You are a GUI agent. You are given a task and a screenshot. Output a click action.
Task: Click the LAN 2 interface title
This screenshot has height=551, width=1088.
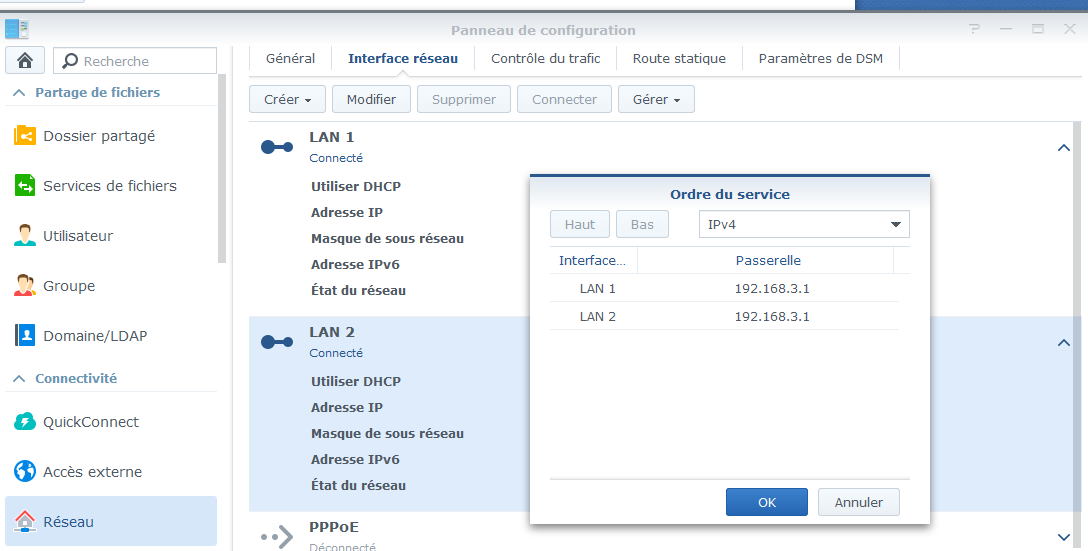coord(332,332)
